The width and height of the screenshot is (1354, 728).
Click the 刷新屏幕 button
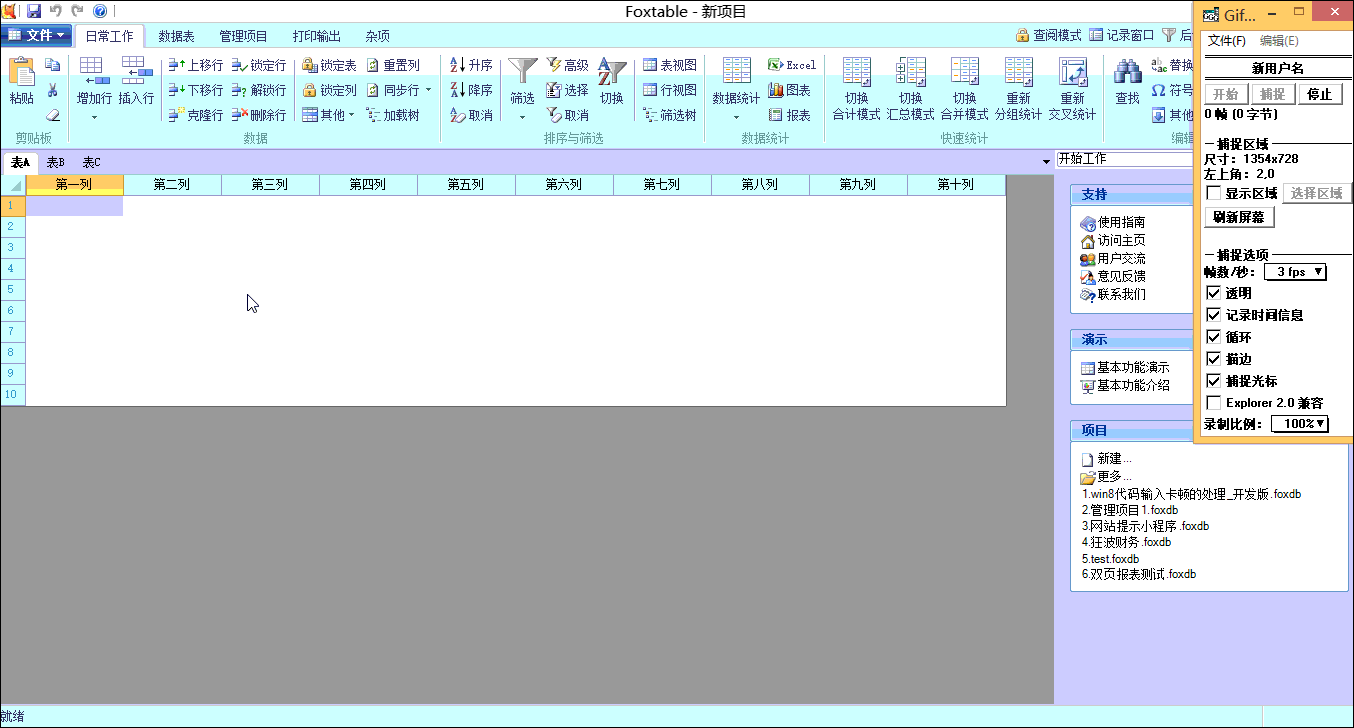pyautogui.click(x=1238, y=217)
